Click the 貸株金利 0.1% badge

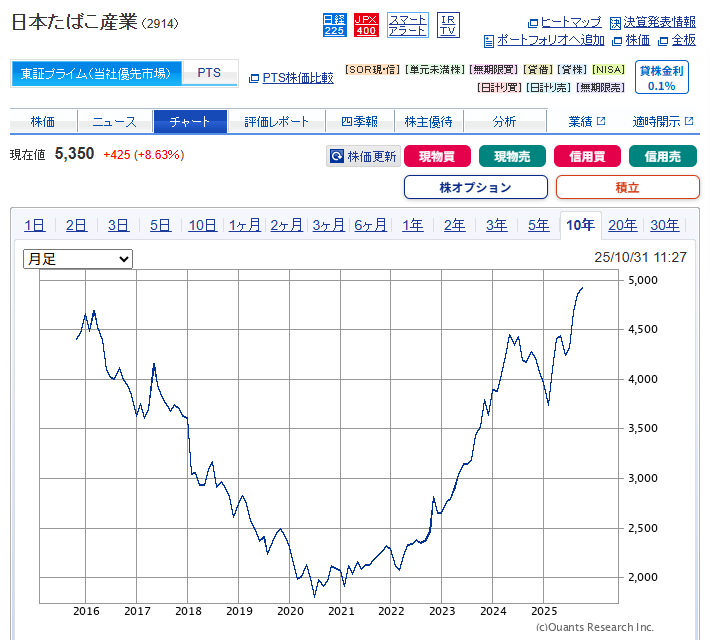coord(662,77)
